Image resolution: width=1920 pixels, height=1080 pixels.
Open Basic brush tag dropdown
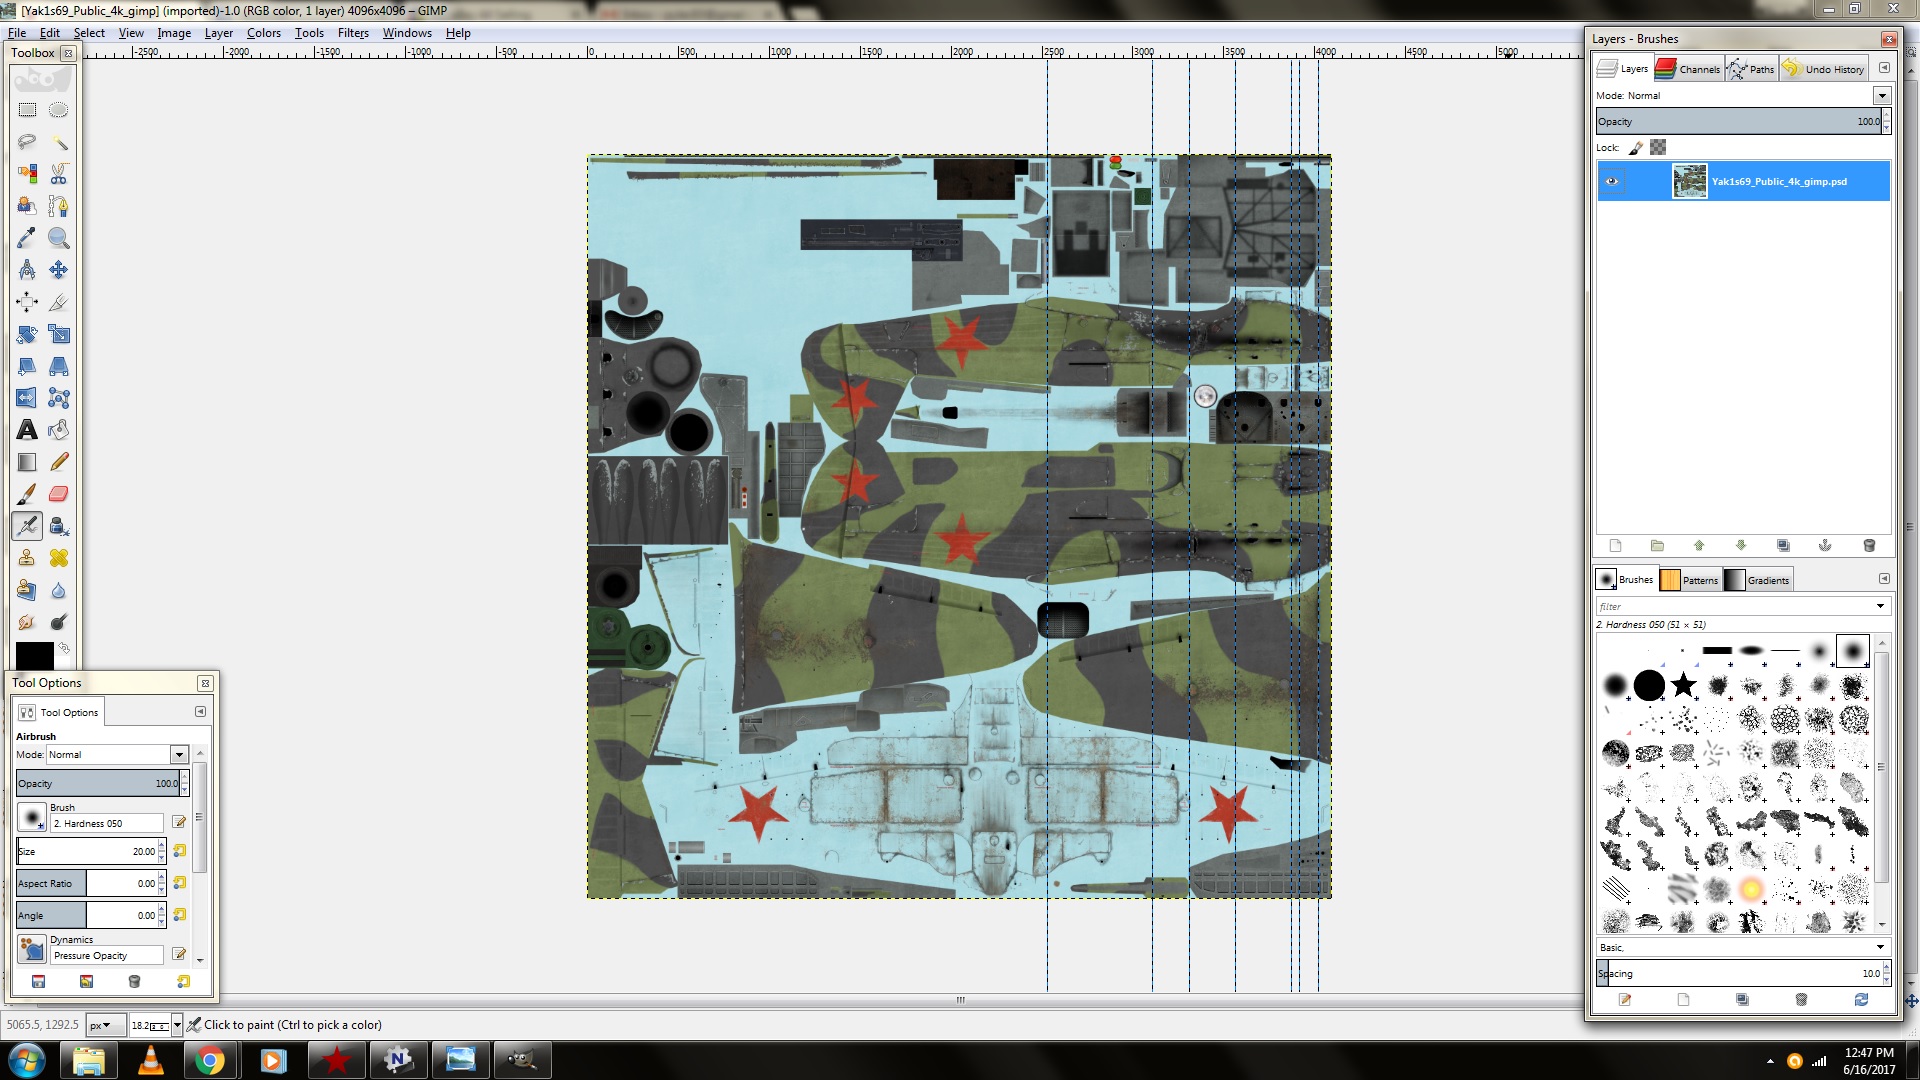[x=1880, y=947]
